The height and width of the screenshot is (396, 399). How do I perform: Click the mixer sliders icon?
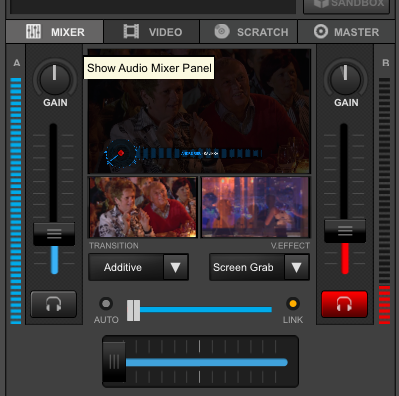34,31
